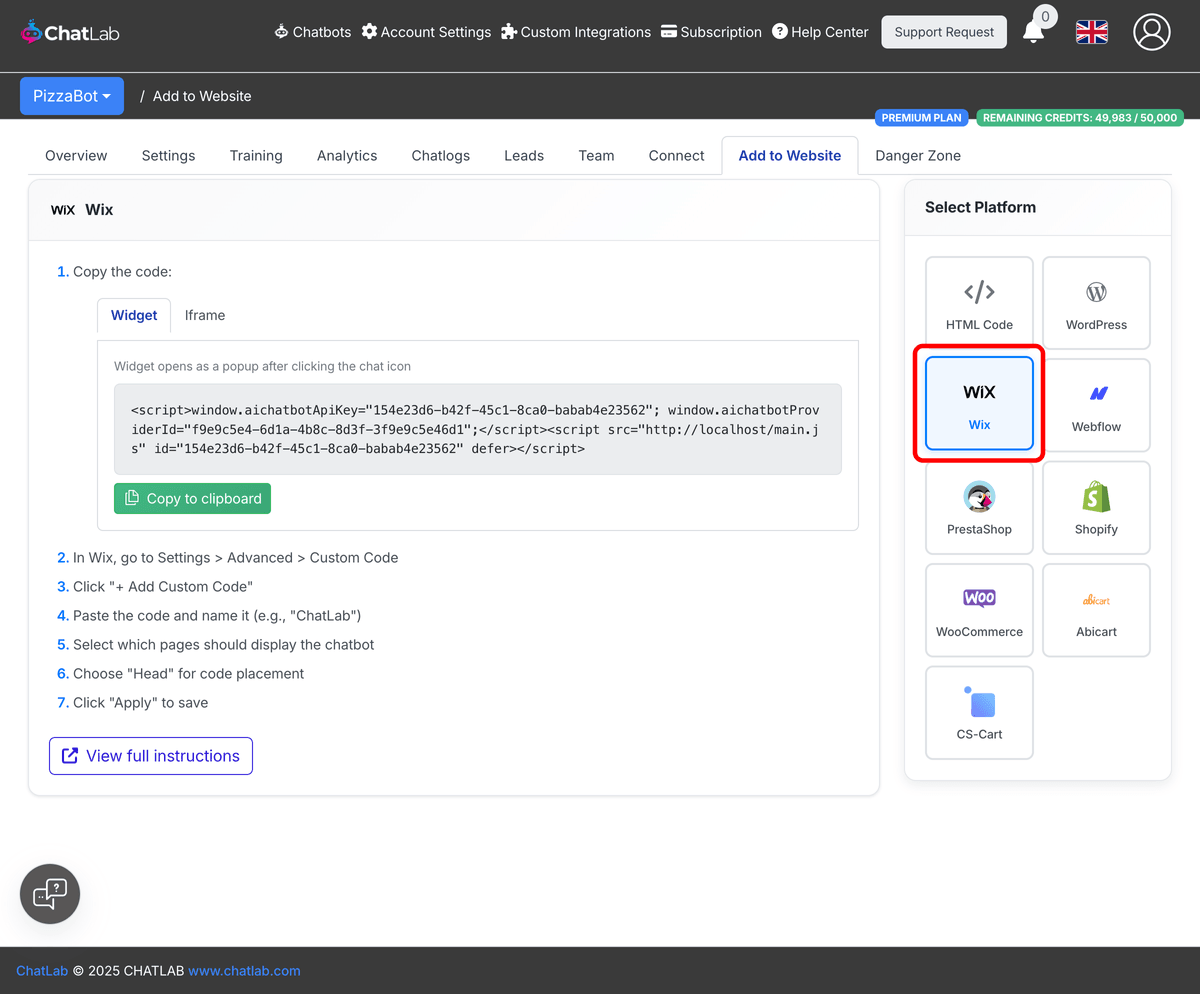The width and height of the screenshot is (1200, 994).
Task: Expand the PizzaBot chatbot selector
Action: tap(71, 95)
